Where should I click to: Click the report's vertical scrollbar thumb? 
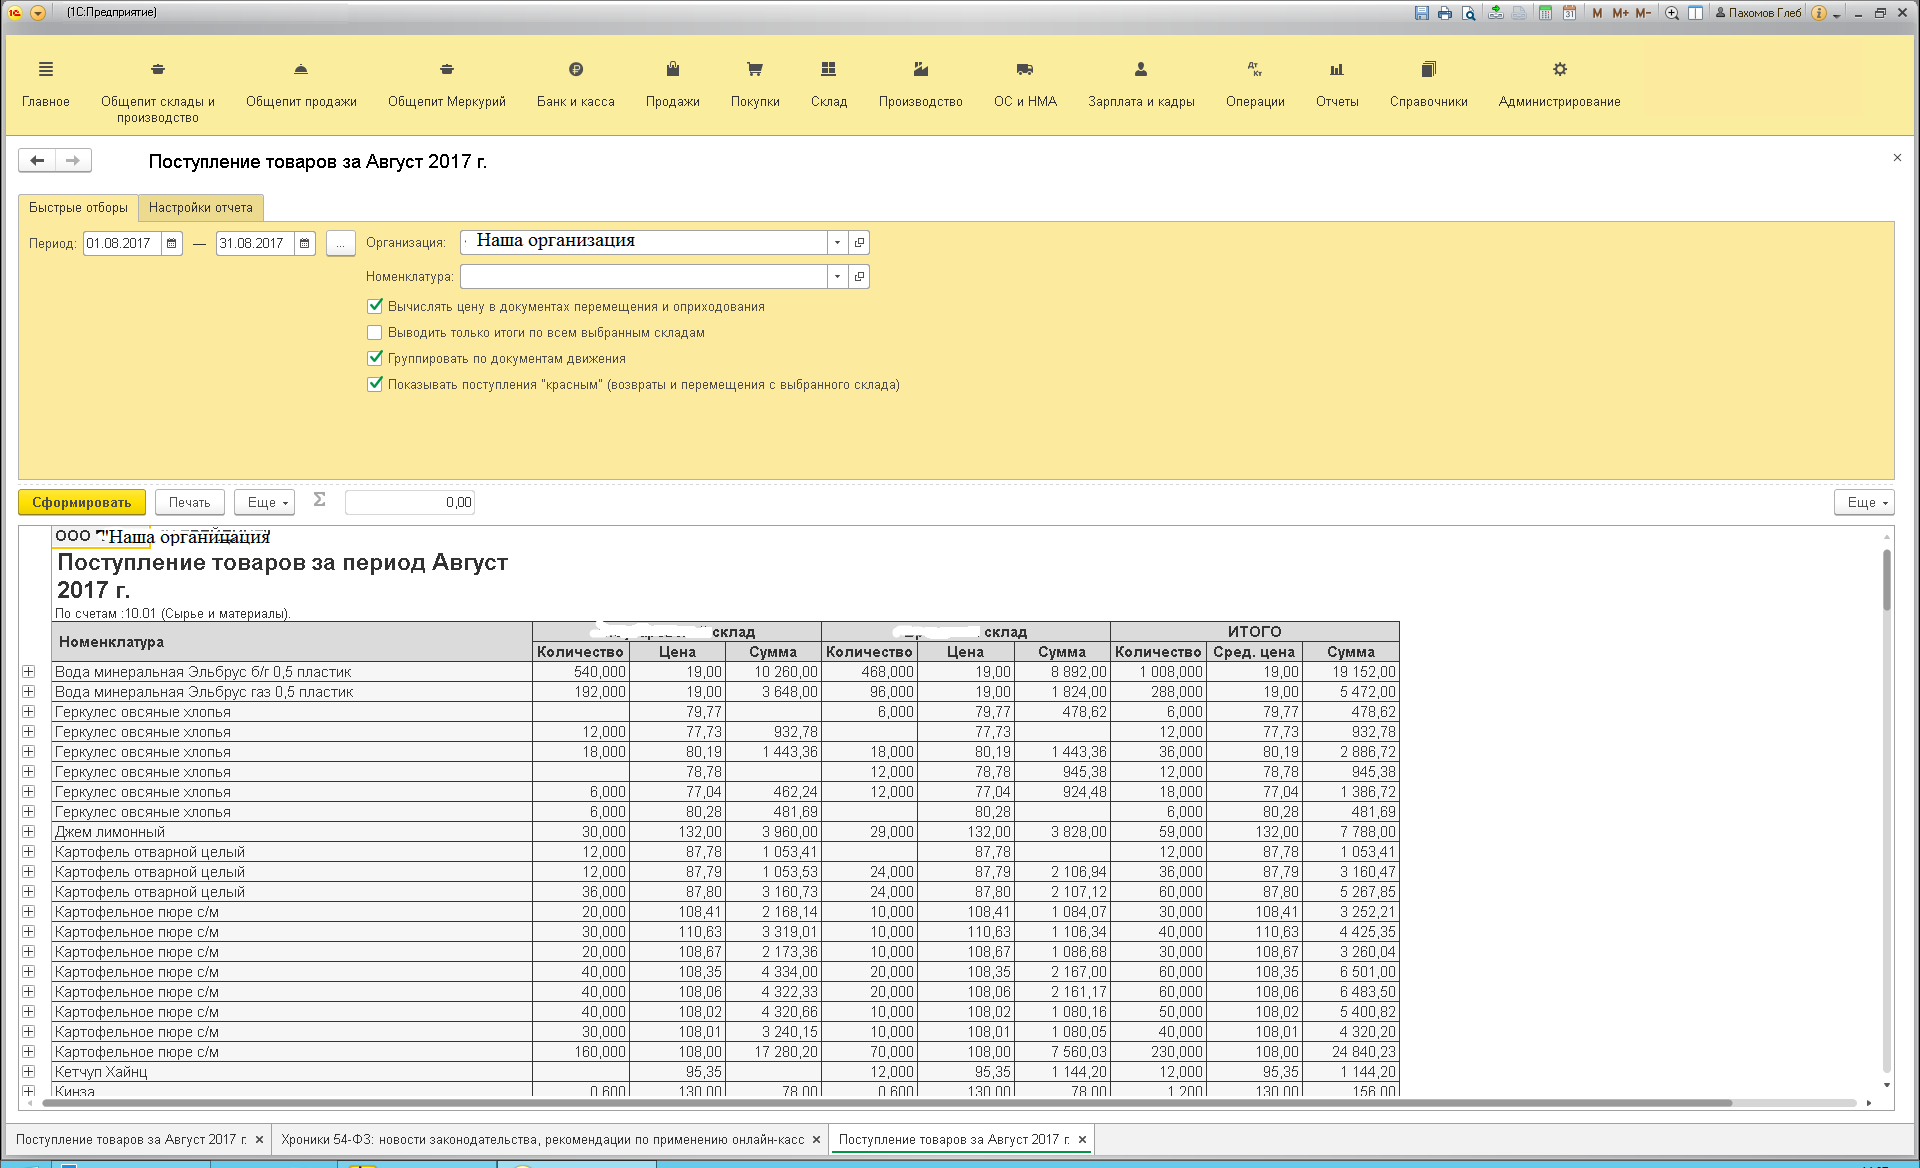(x=1886, y=580)
